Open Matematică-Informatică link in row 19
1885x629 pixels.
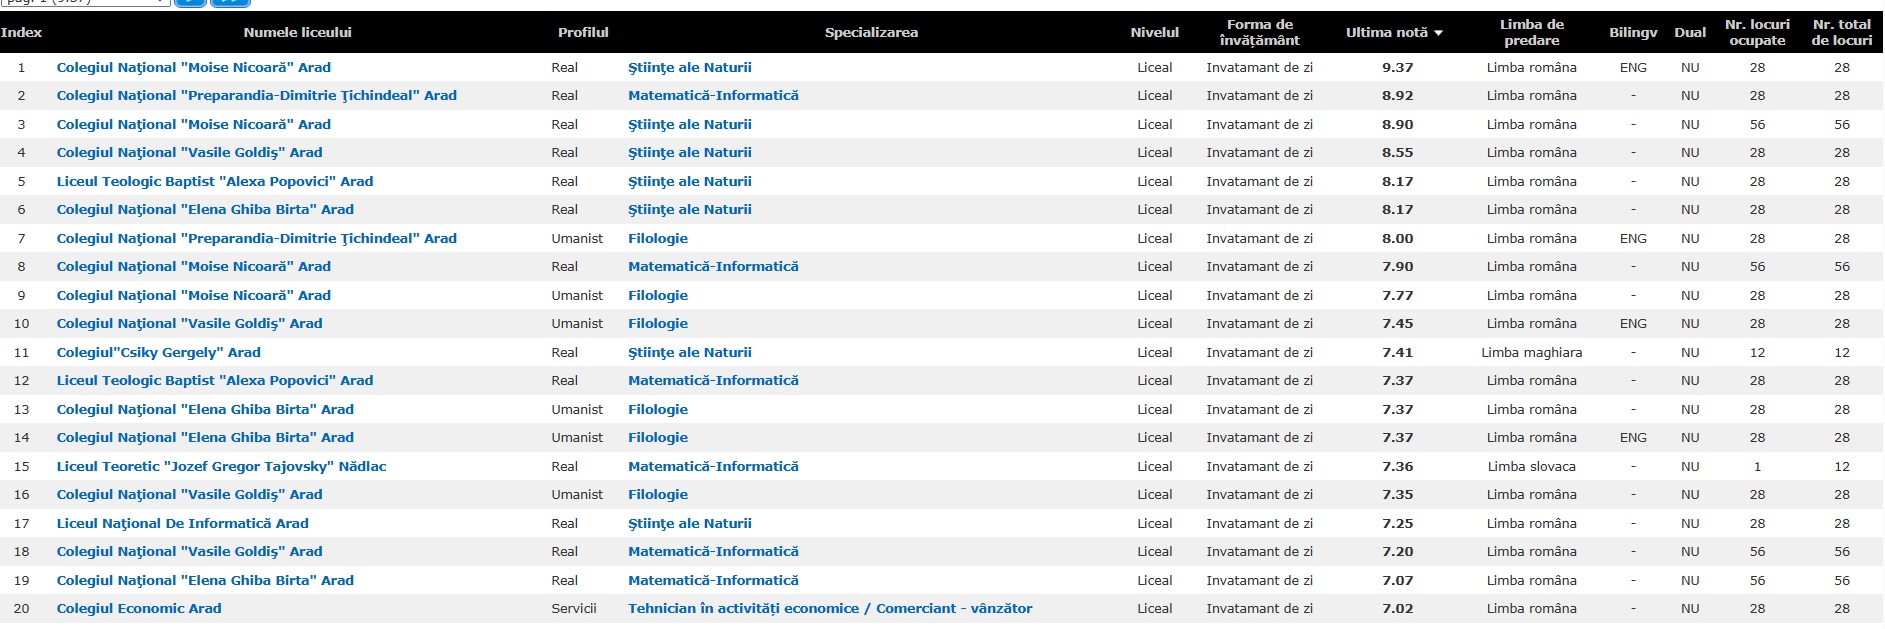point(713,580)
